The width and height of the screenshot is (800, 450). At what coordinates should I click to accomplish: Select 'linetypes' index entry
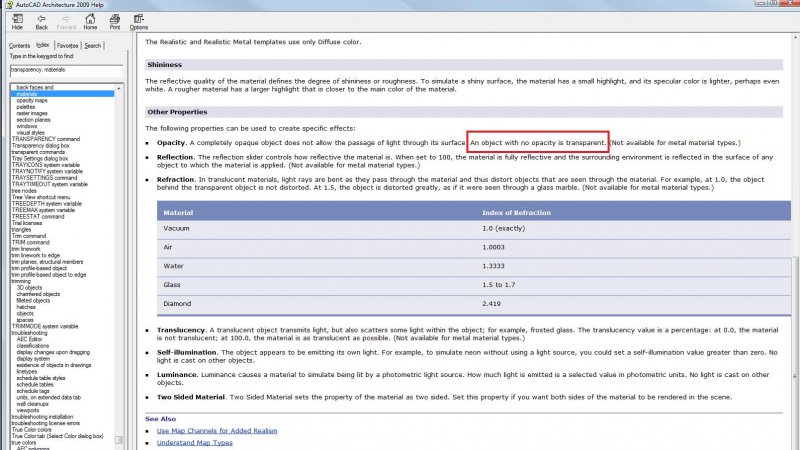coord(27,371)
